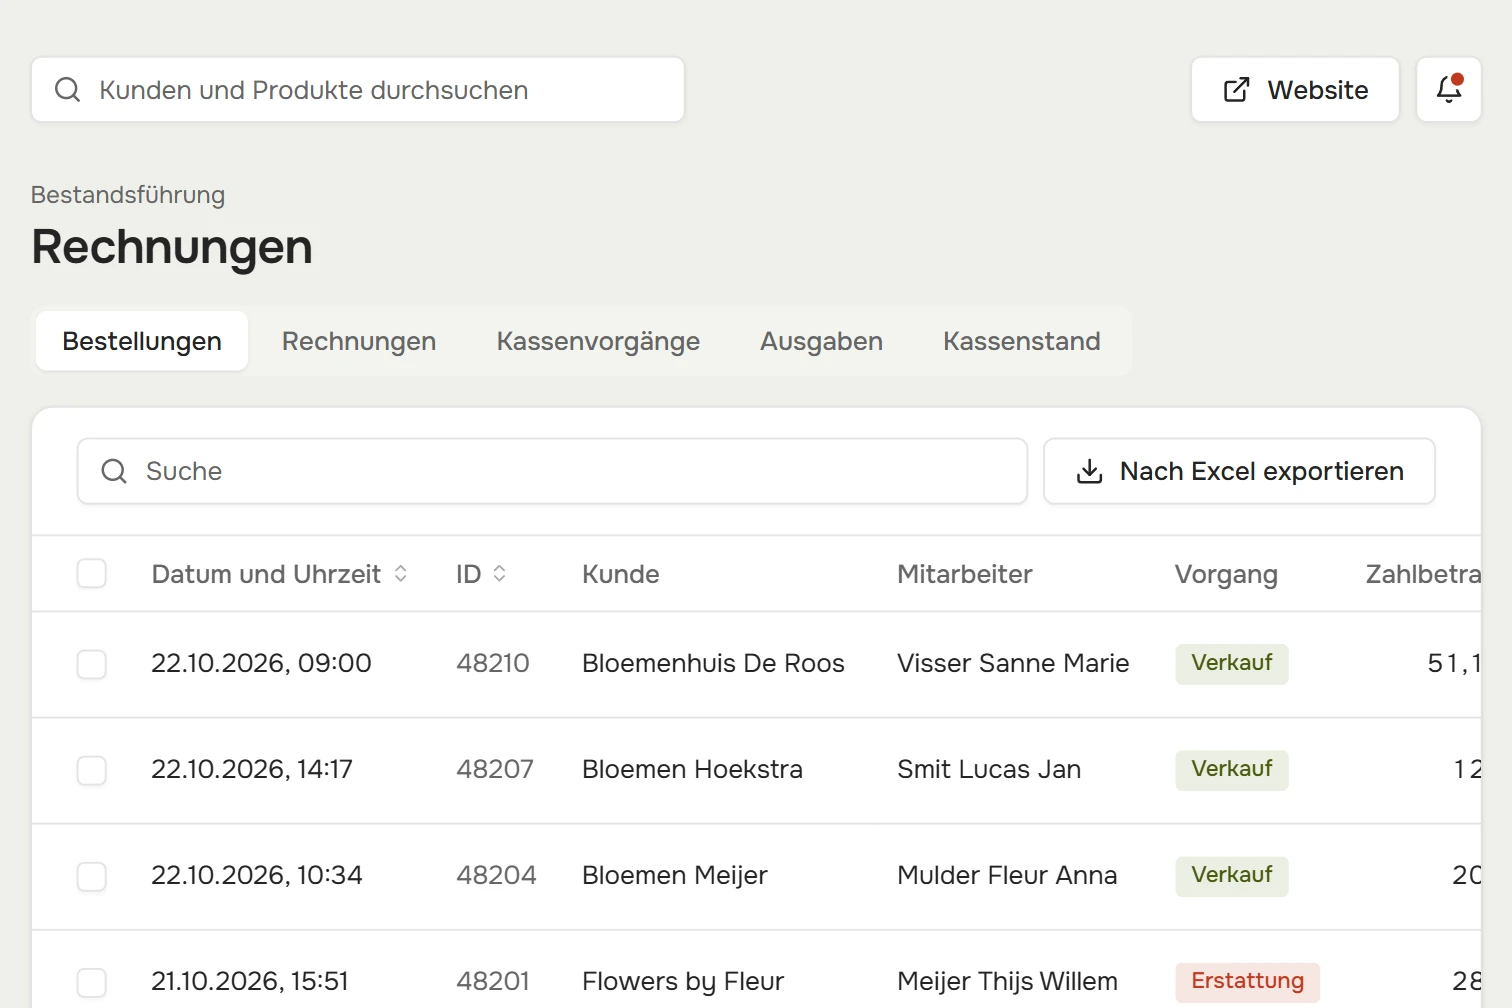Click the Verkauf badge for order 48204

click(1232, 876)
